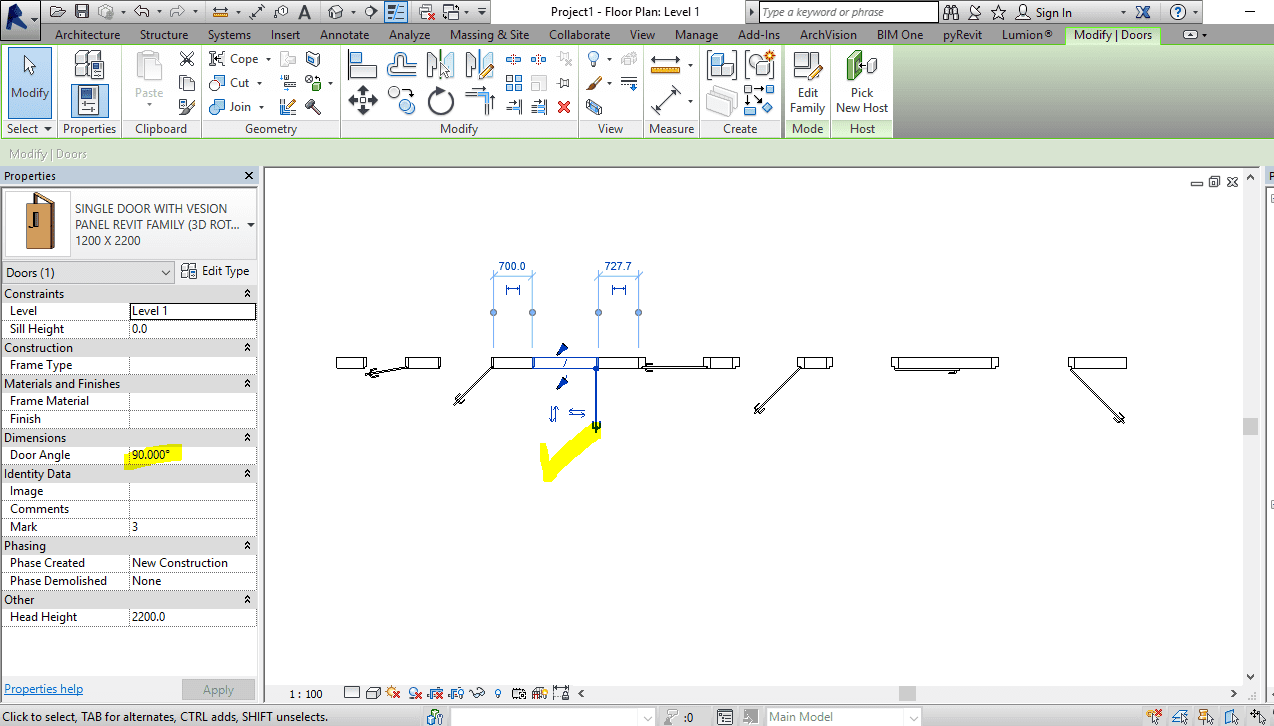Collapse the Constraints section in Properties
This screenshot has width=1274, height=726.
click(x=247, y=294)
